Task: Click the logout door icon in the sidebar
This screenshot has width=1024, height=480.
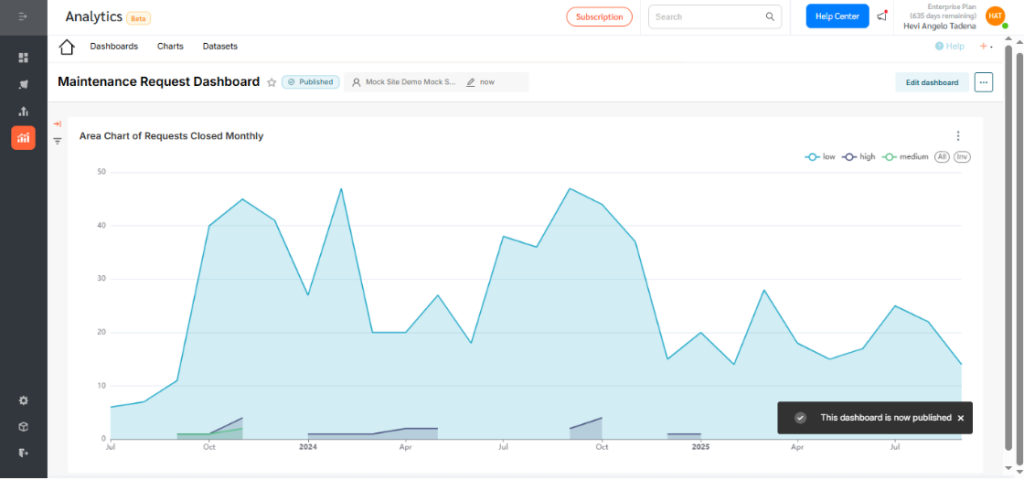Action: coord(23,453)
